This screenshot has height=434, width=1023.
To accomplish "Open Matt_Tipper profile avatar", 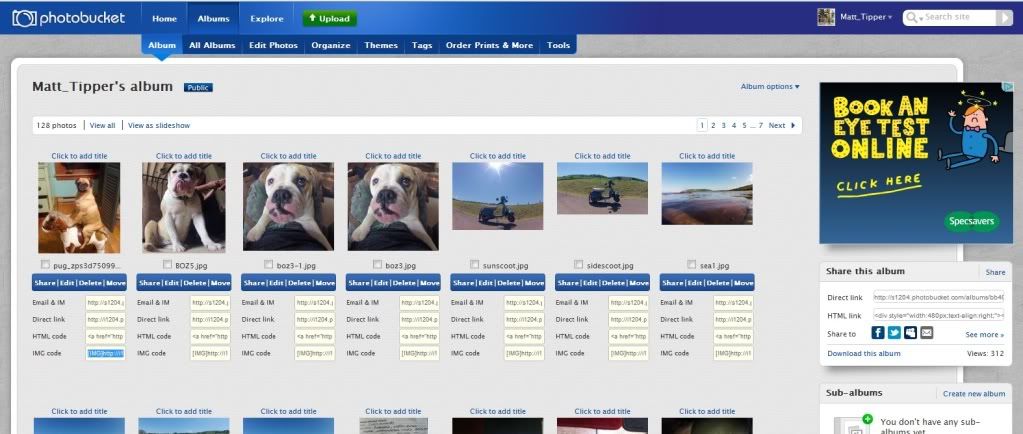I will click(x=826, y=17).
